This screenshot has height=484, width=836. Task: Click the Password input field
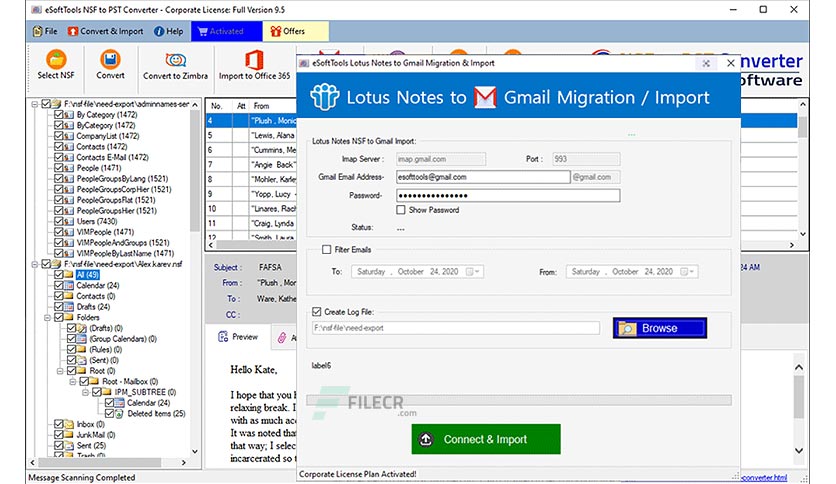[x=508, y=196]
